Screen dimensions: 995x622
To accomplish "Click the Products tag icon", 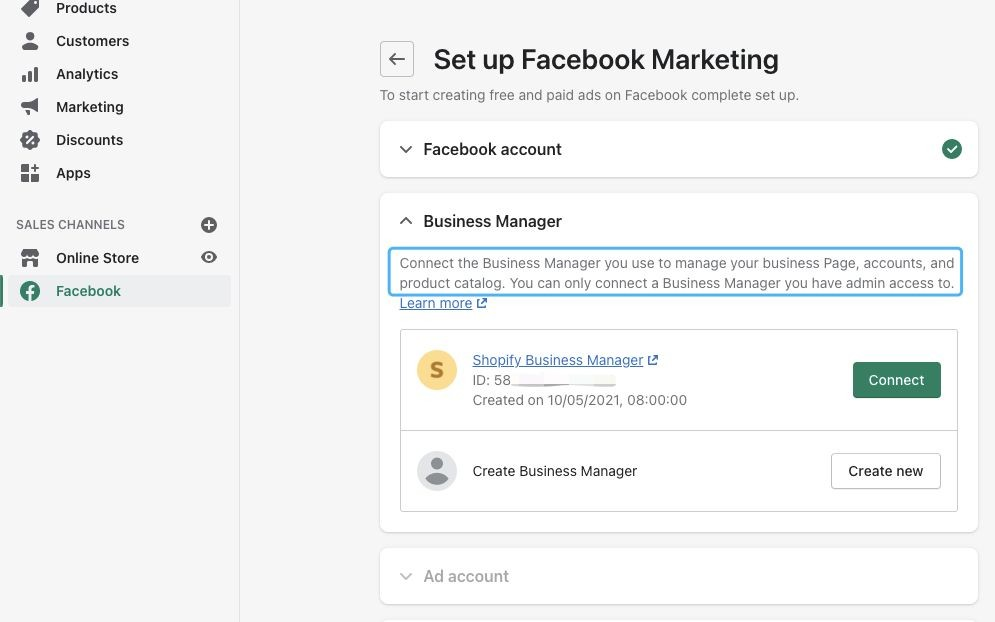I will [x=30, y=8].
